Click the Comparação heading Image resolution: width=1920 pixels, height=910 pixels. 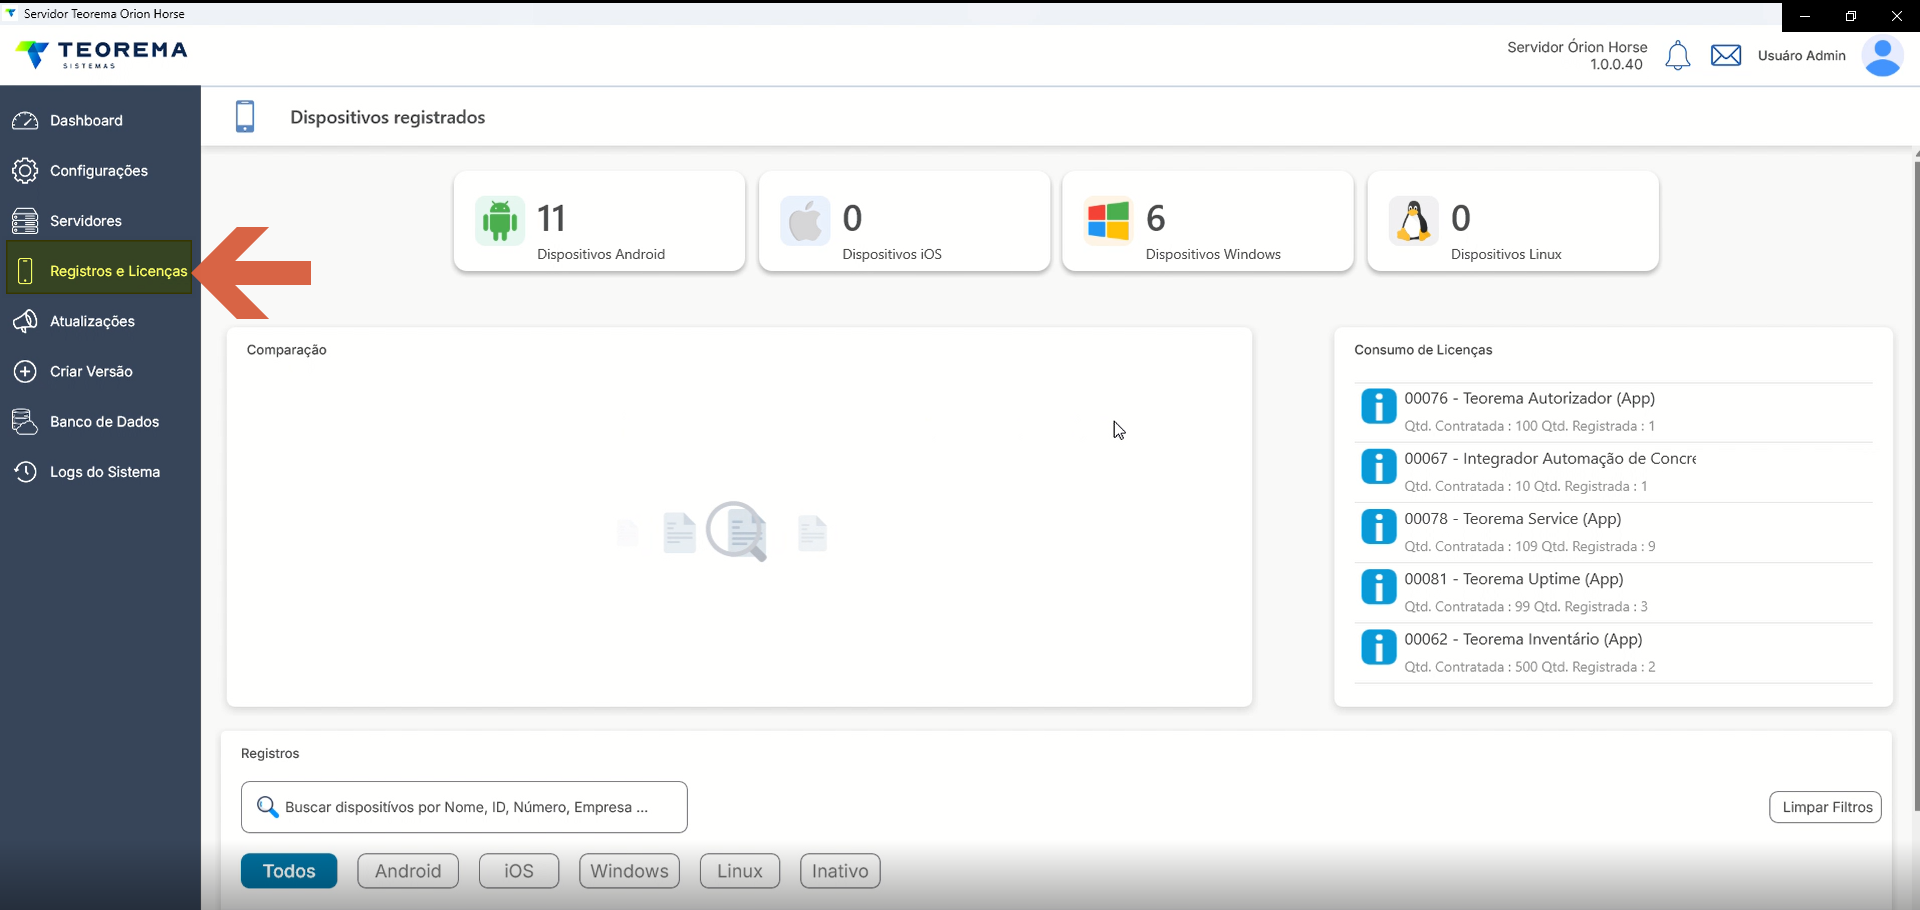pyautogui.click(x=287, y=350)
